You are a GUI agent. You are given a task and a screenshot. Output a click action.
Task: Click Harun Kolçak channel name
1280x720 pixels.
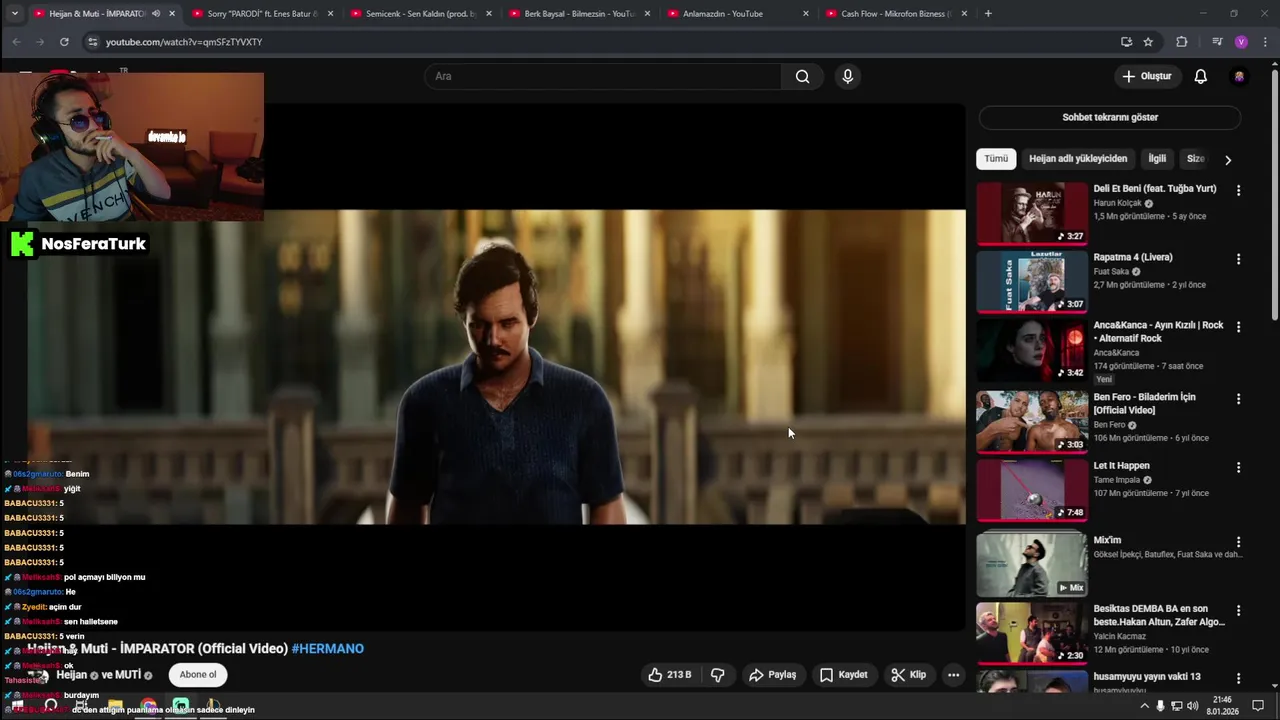click(1117, 203)
